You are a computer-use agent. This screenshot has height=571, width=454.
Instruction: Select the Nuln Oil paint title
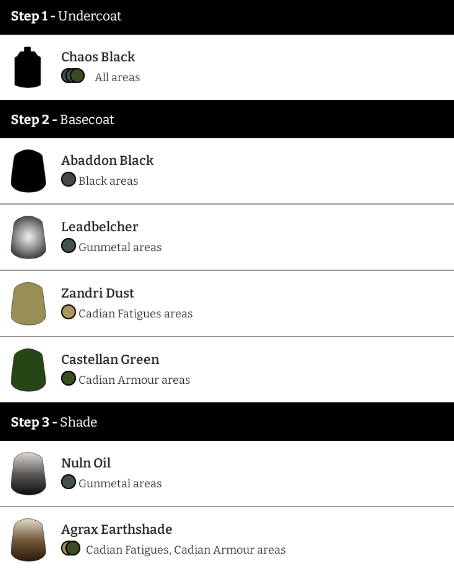[x=86, y=463]
